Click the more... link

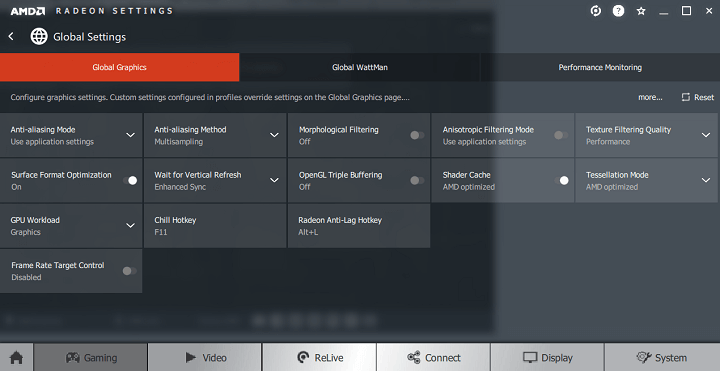pyautogui.click(x=650, y=97)
